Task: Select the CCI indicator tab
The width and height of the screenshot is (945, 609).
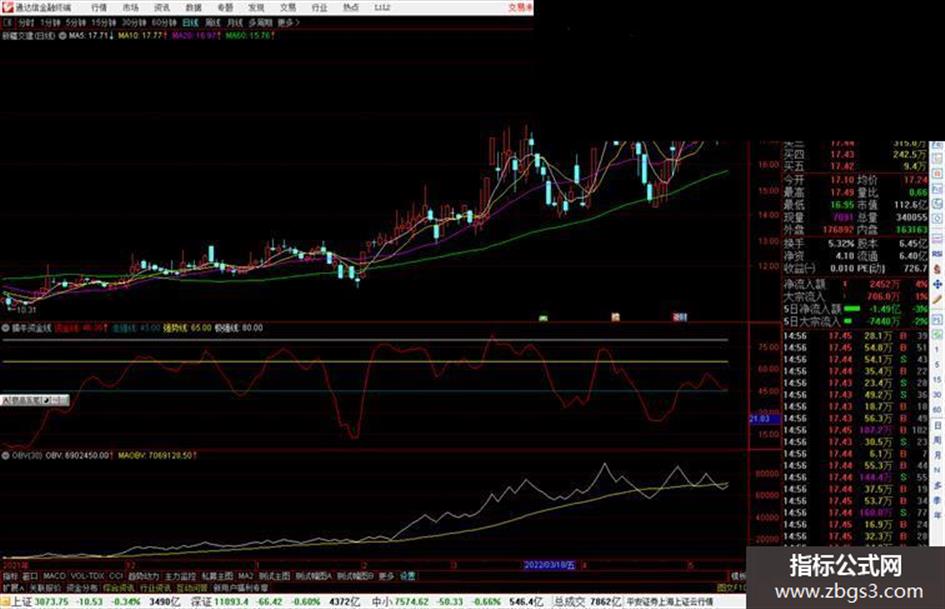Action: coord(116,576)
